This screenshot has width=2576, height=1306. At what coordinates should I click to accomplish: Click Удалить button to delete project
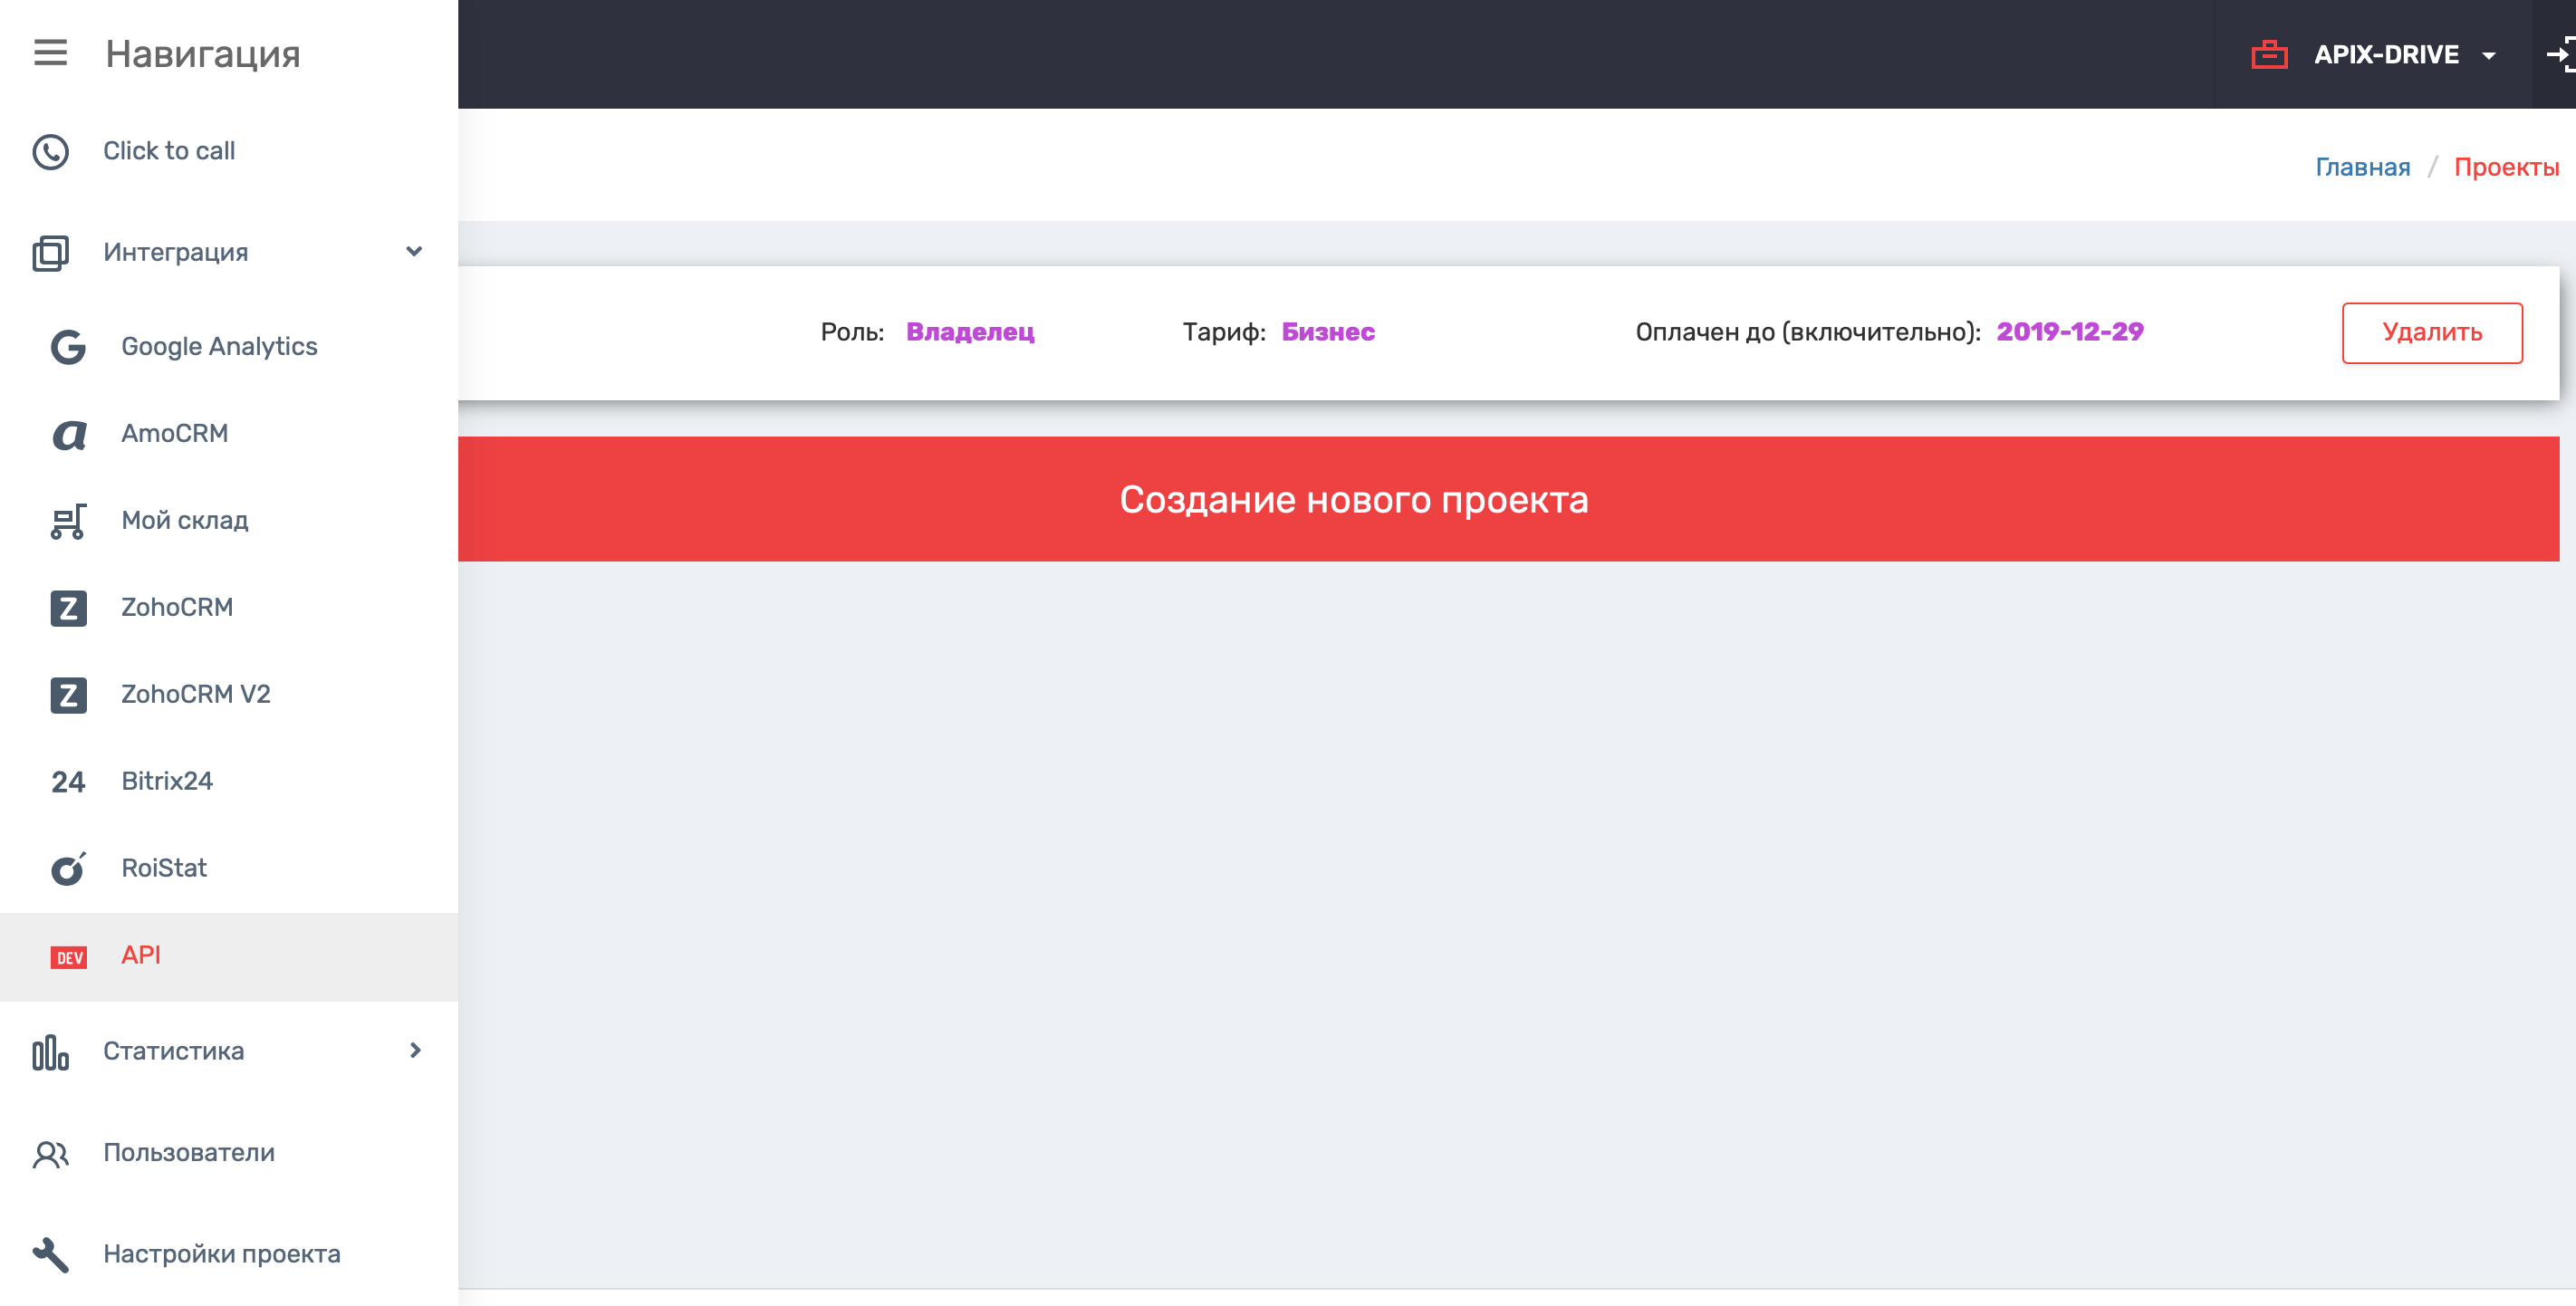pyautogui.click(x=2433, y=331)
